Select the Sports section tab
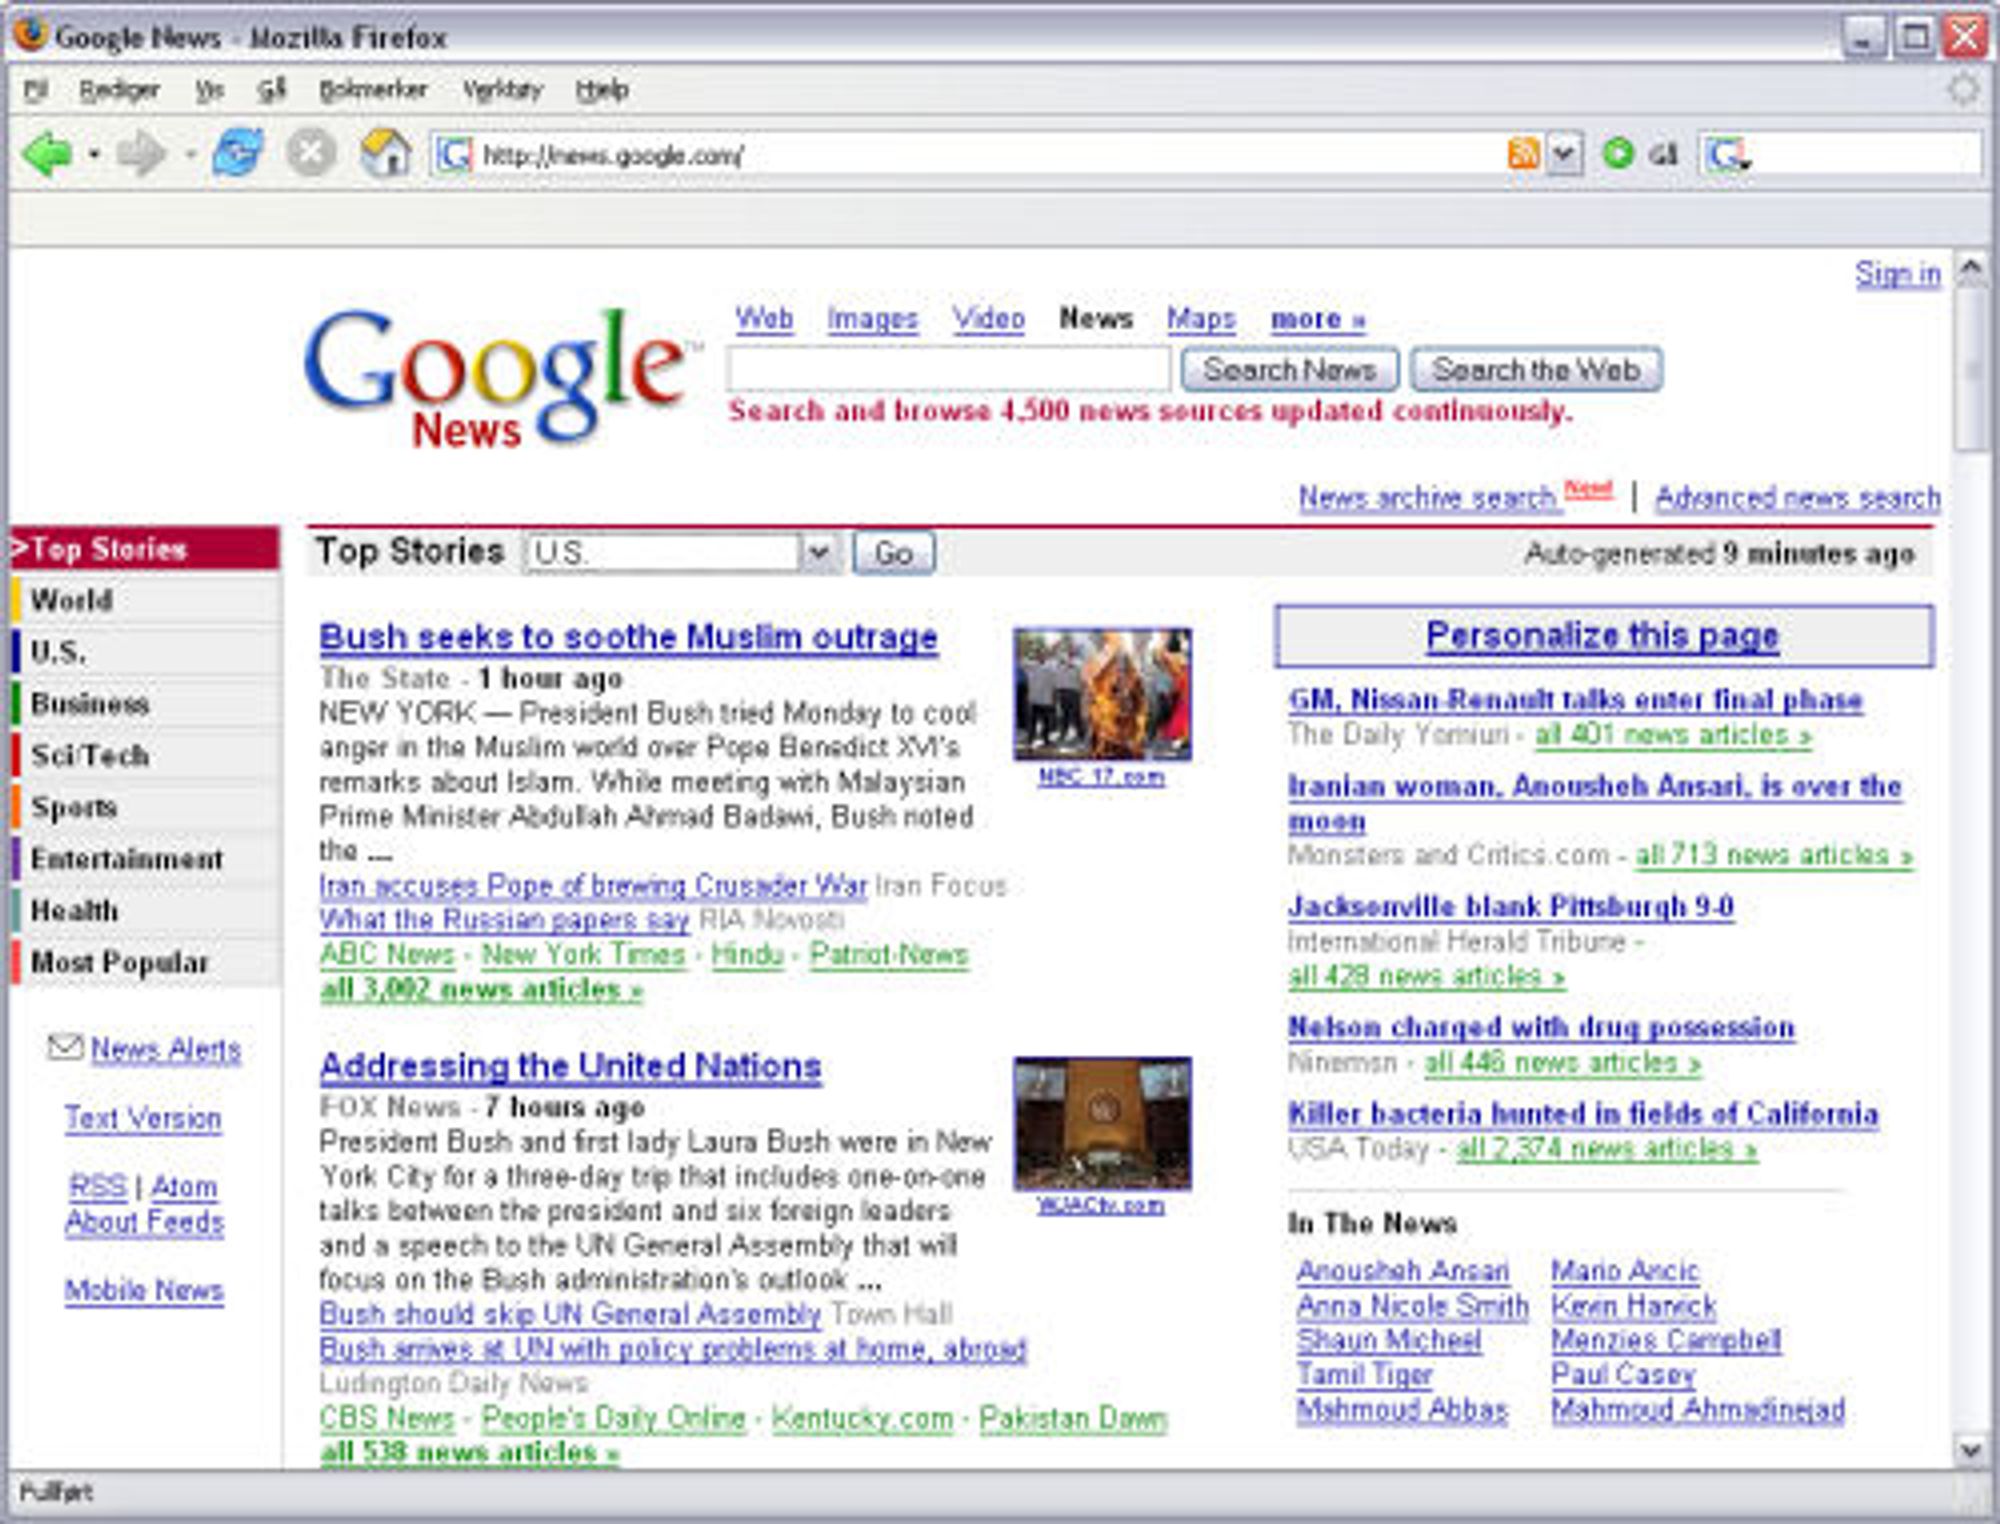Viewport: 2000px width, 1524px height. click(x=146, y=807)
